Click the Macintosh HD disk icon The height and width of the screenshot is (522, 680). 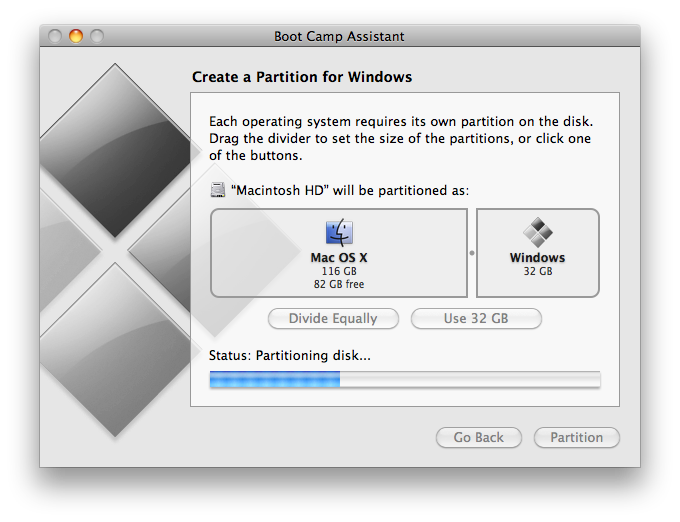click(x=218, y=190)
